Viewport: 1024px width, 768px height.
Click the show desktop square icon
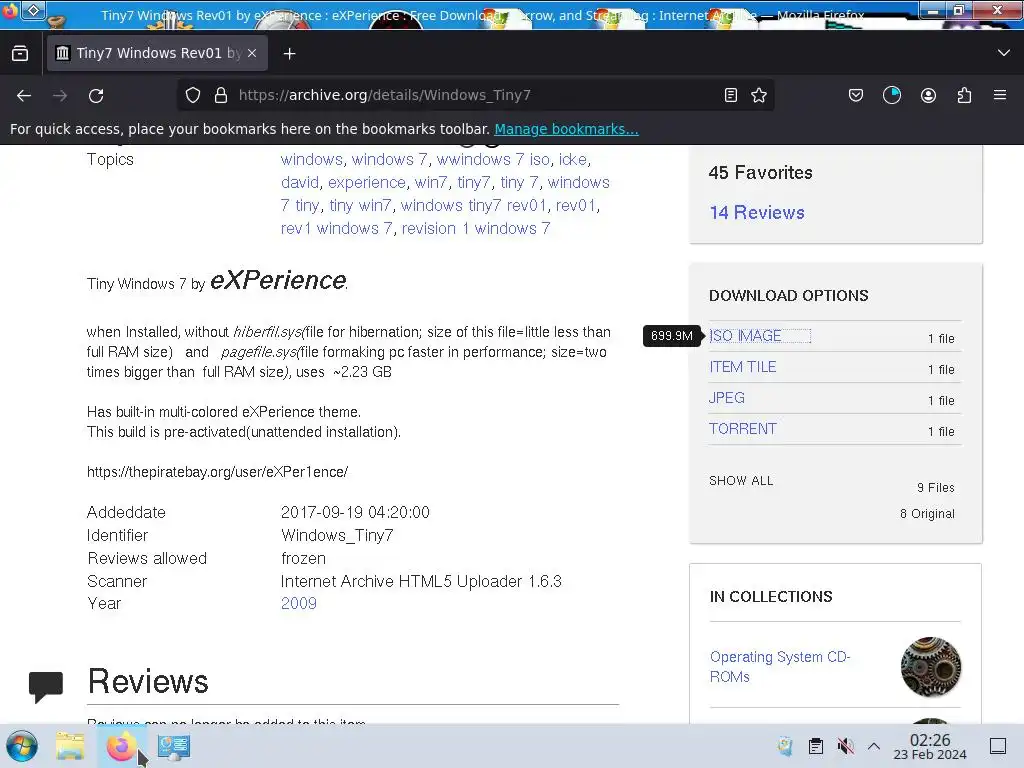pyautogui.click(x=998, y=746)
